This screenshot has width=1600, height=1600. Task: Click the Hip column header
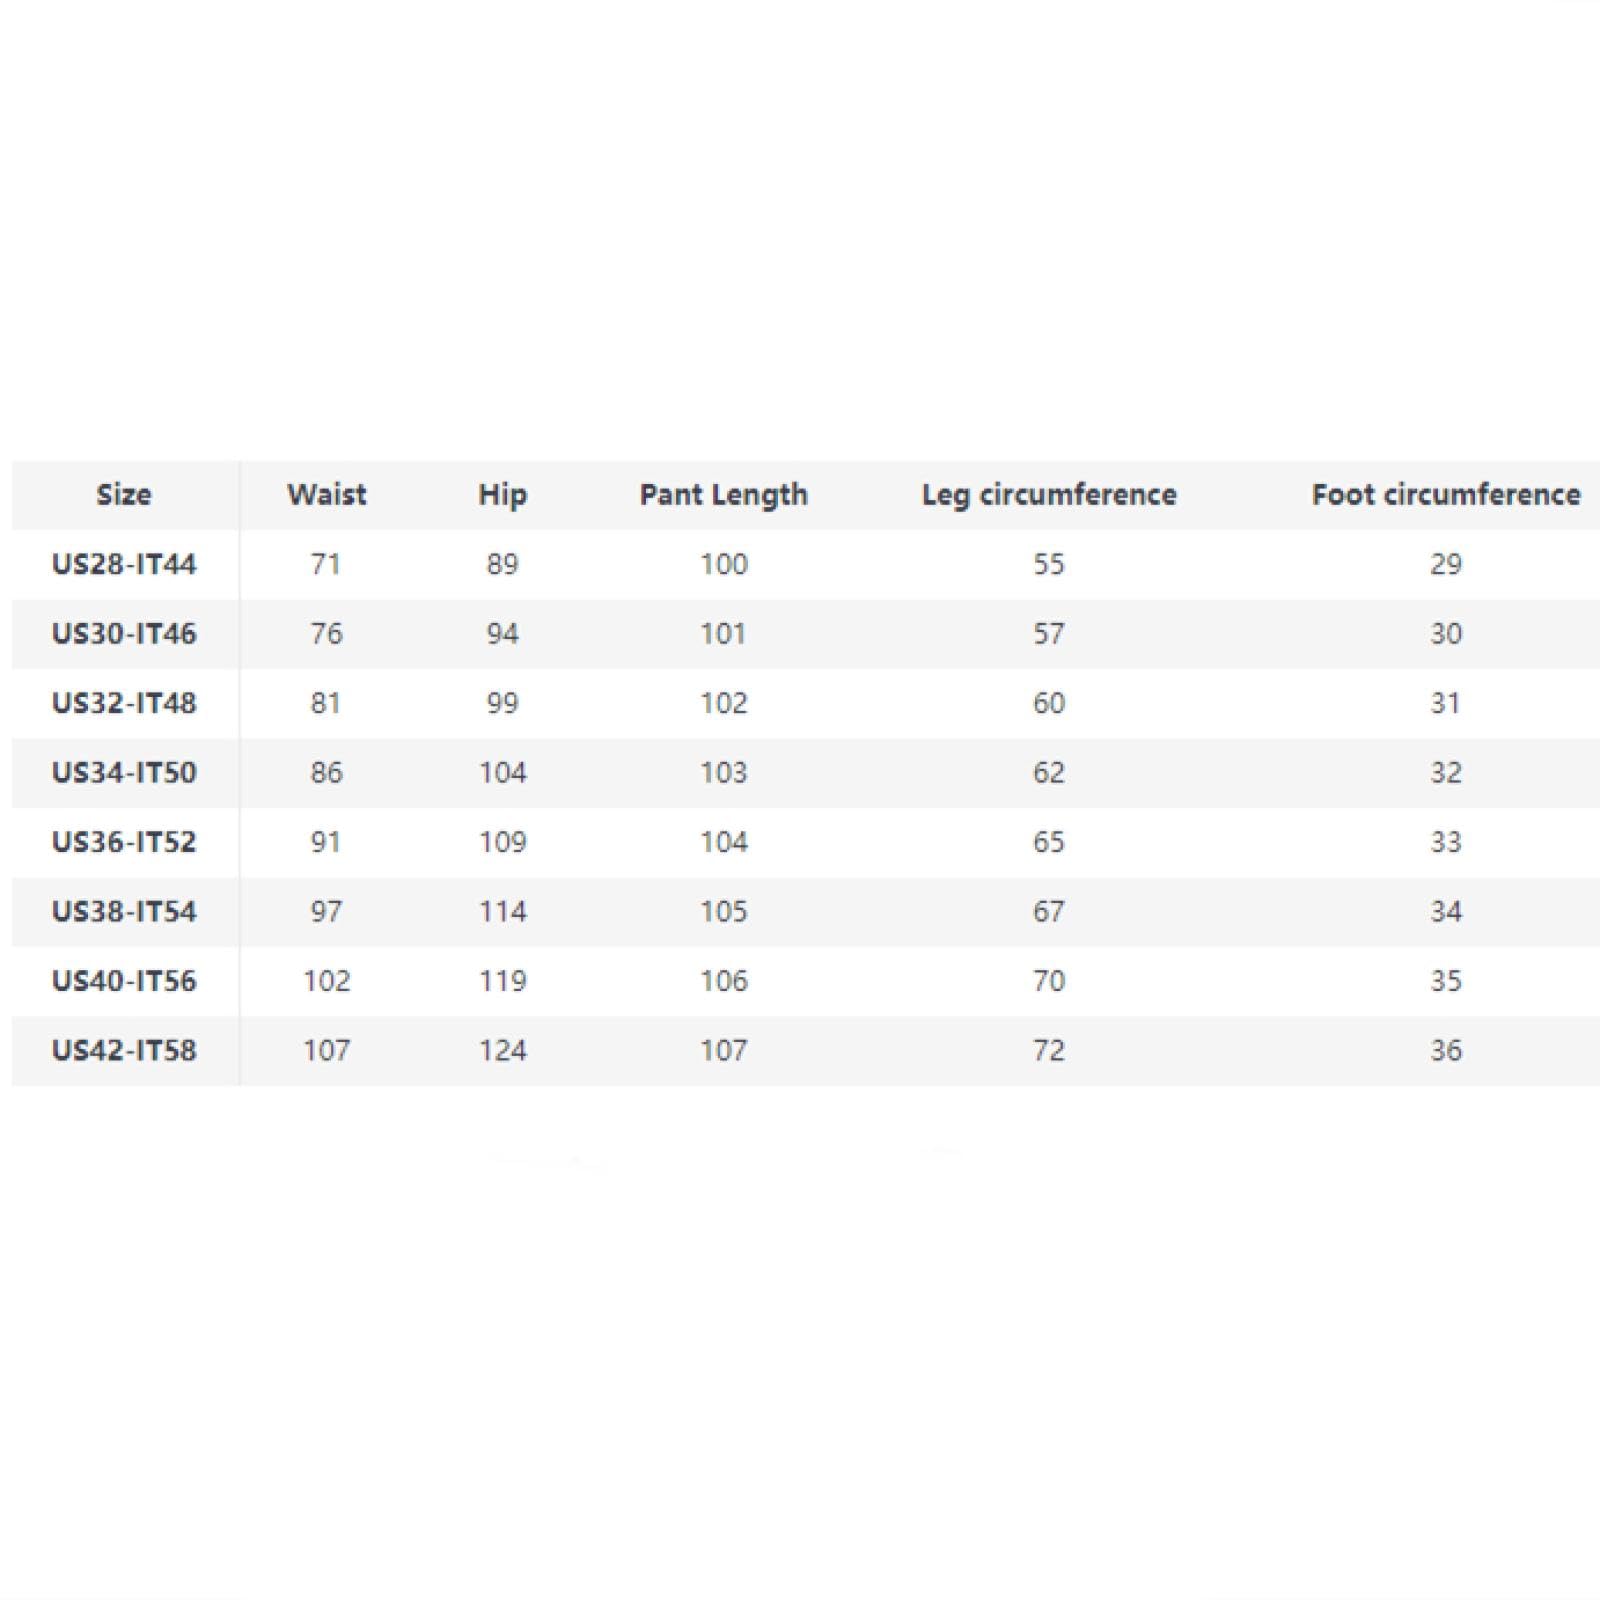[x=502, y=496]
